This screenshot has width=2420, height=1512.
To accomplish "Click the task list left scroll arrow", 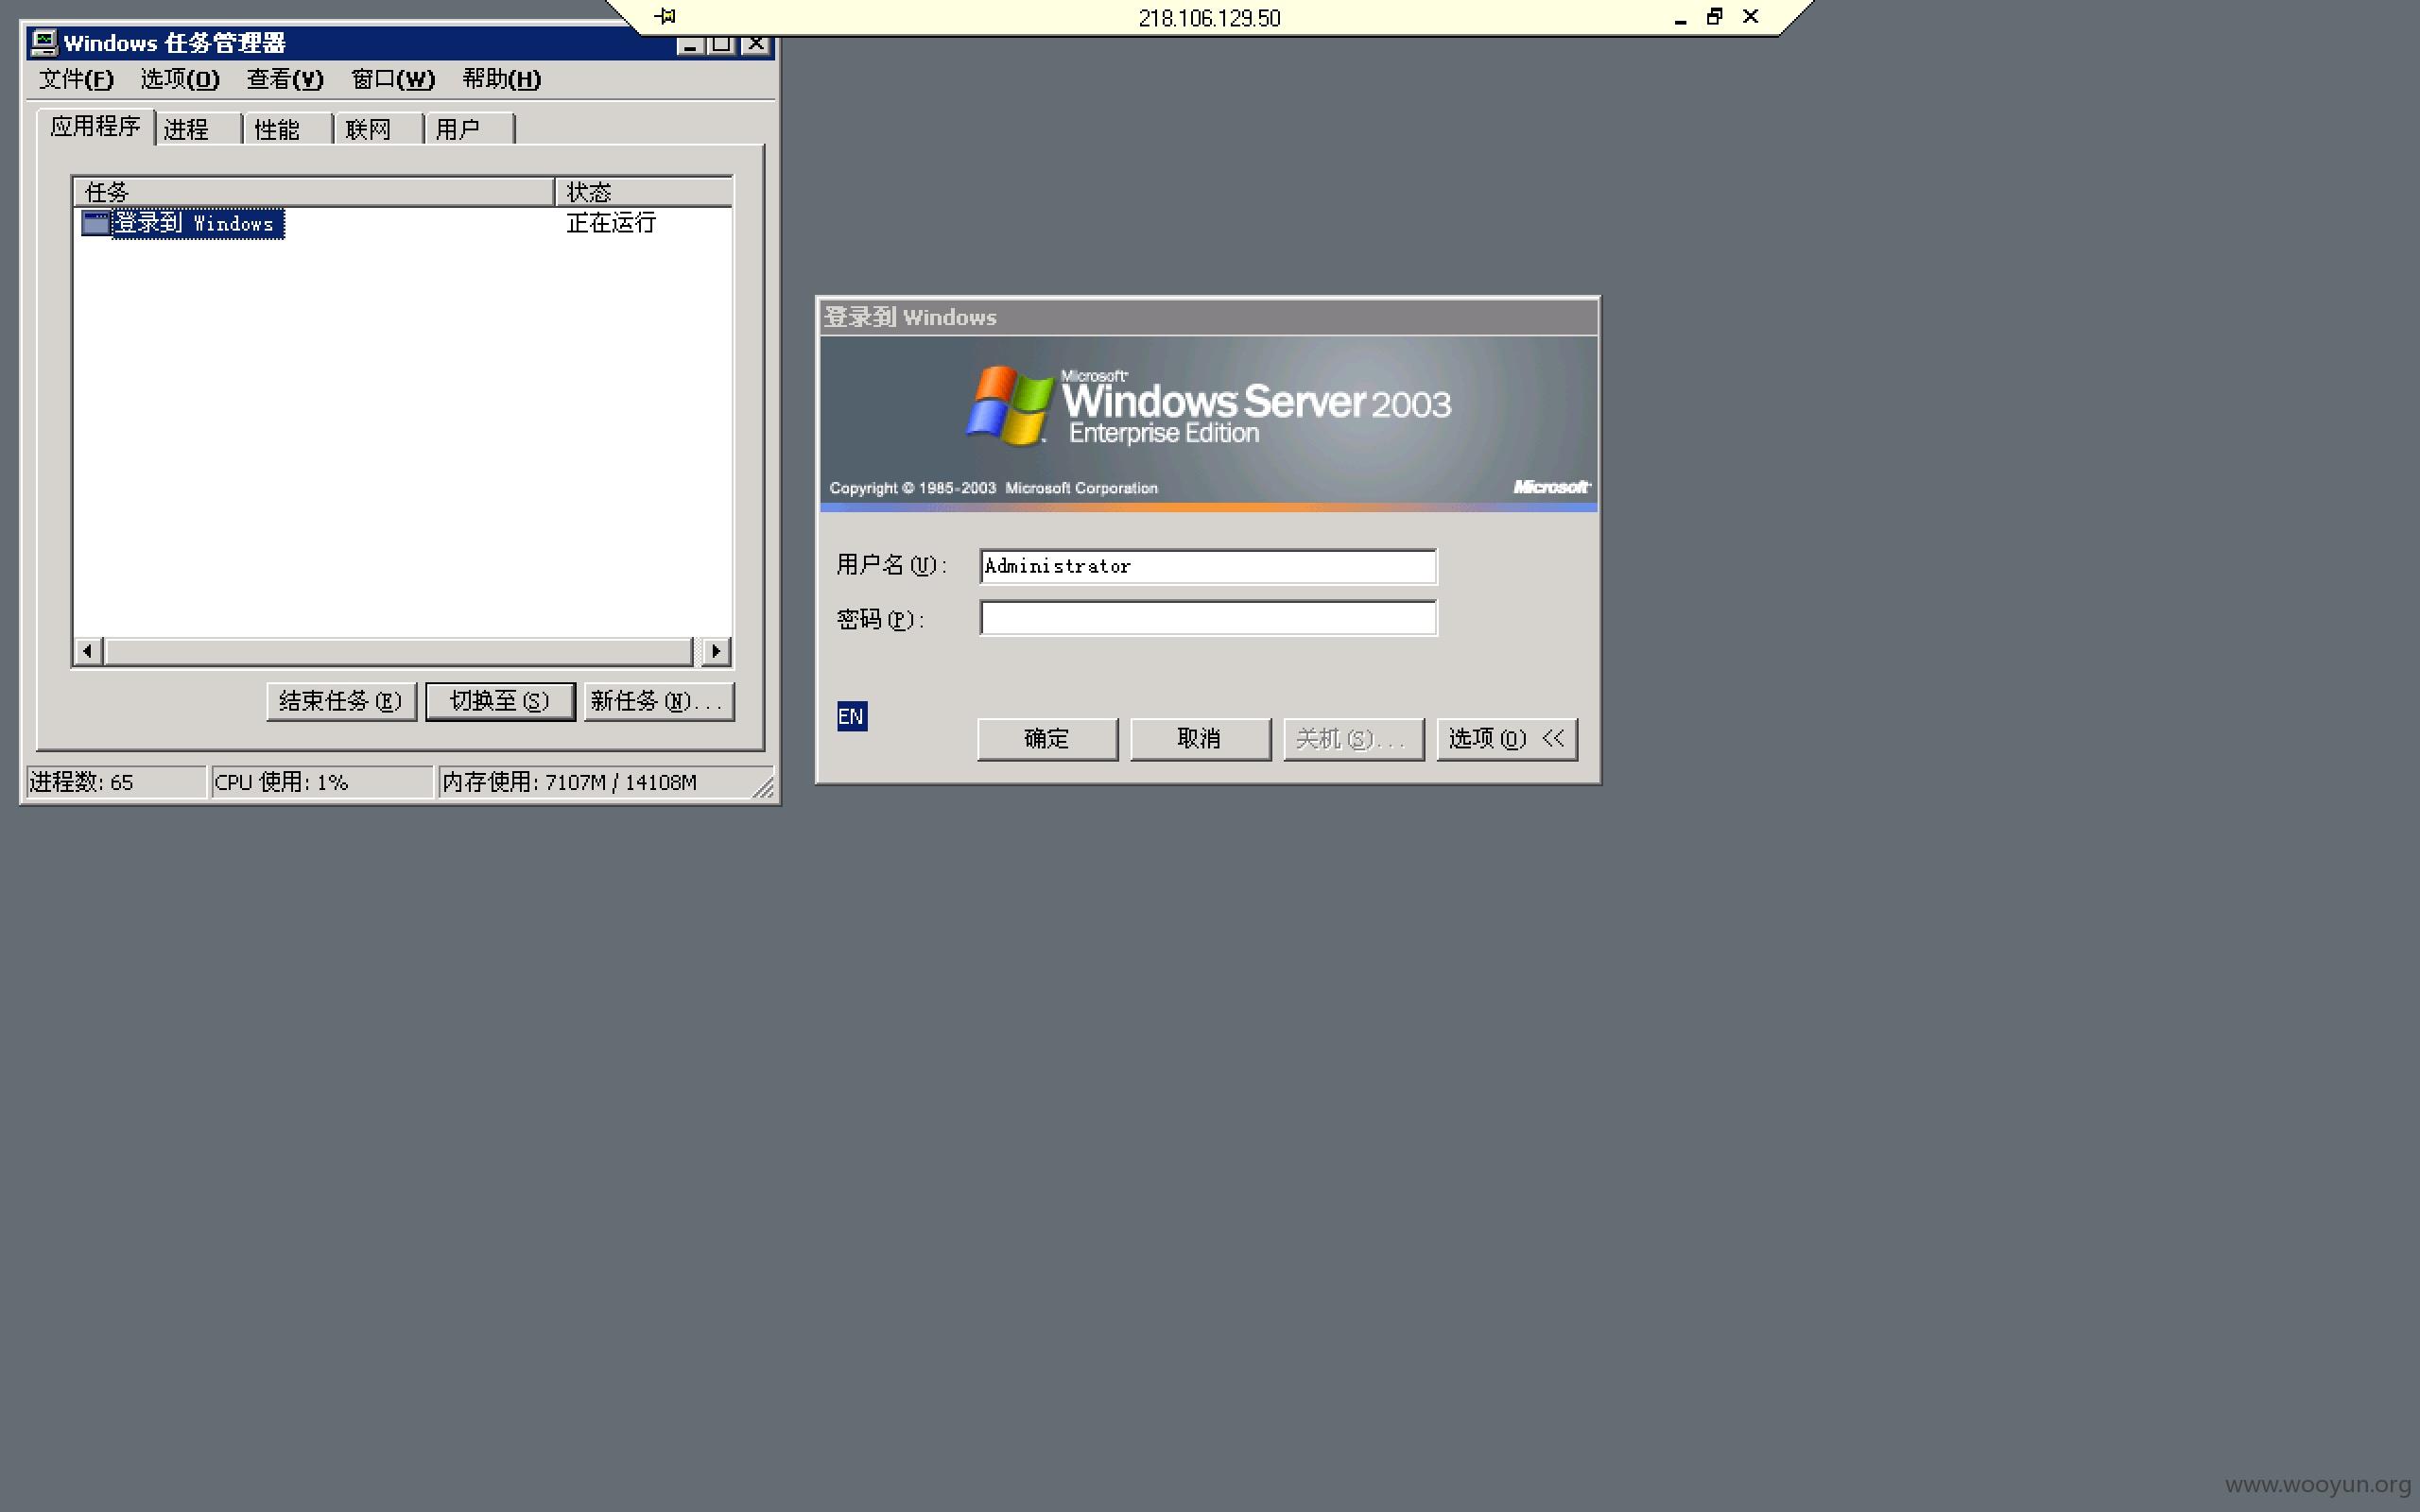I will coord(88,652).
